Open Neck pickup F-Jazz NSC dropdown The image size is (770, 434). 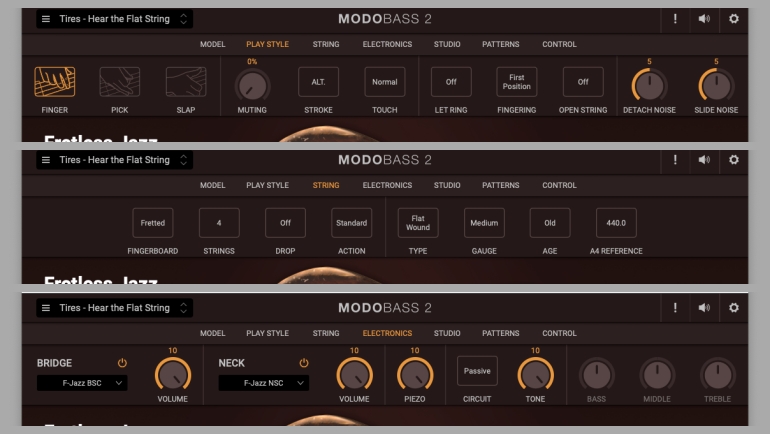264,383
